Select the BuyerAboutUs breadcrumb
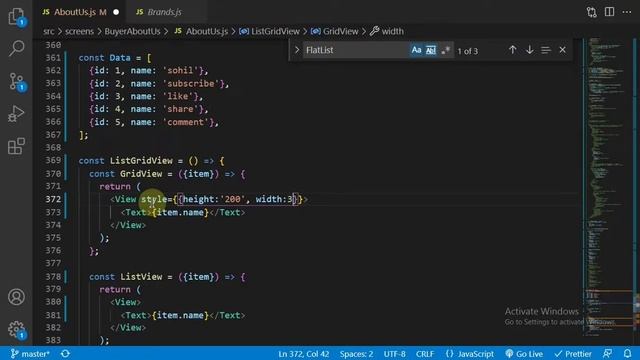Viewport: 640px width, 360px height. pos(132,31)
